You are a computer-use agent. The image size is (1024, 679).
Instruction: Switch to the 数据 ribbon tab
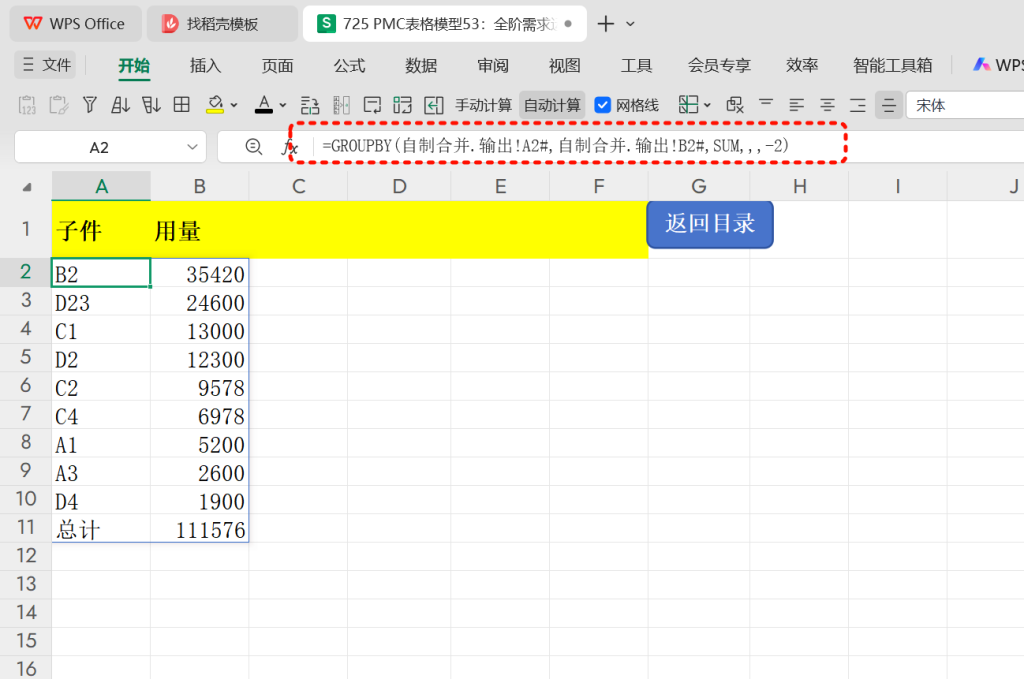(x=421, y=65)
